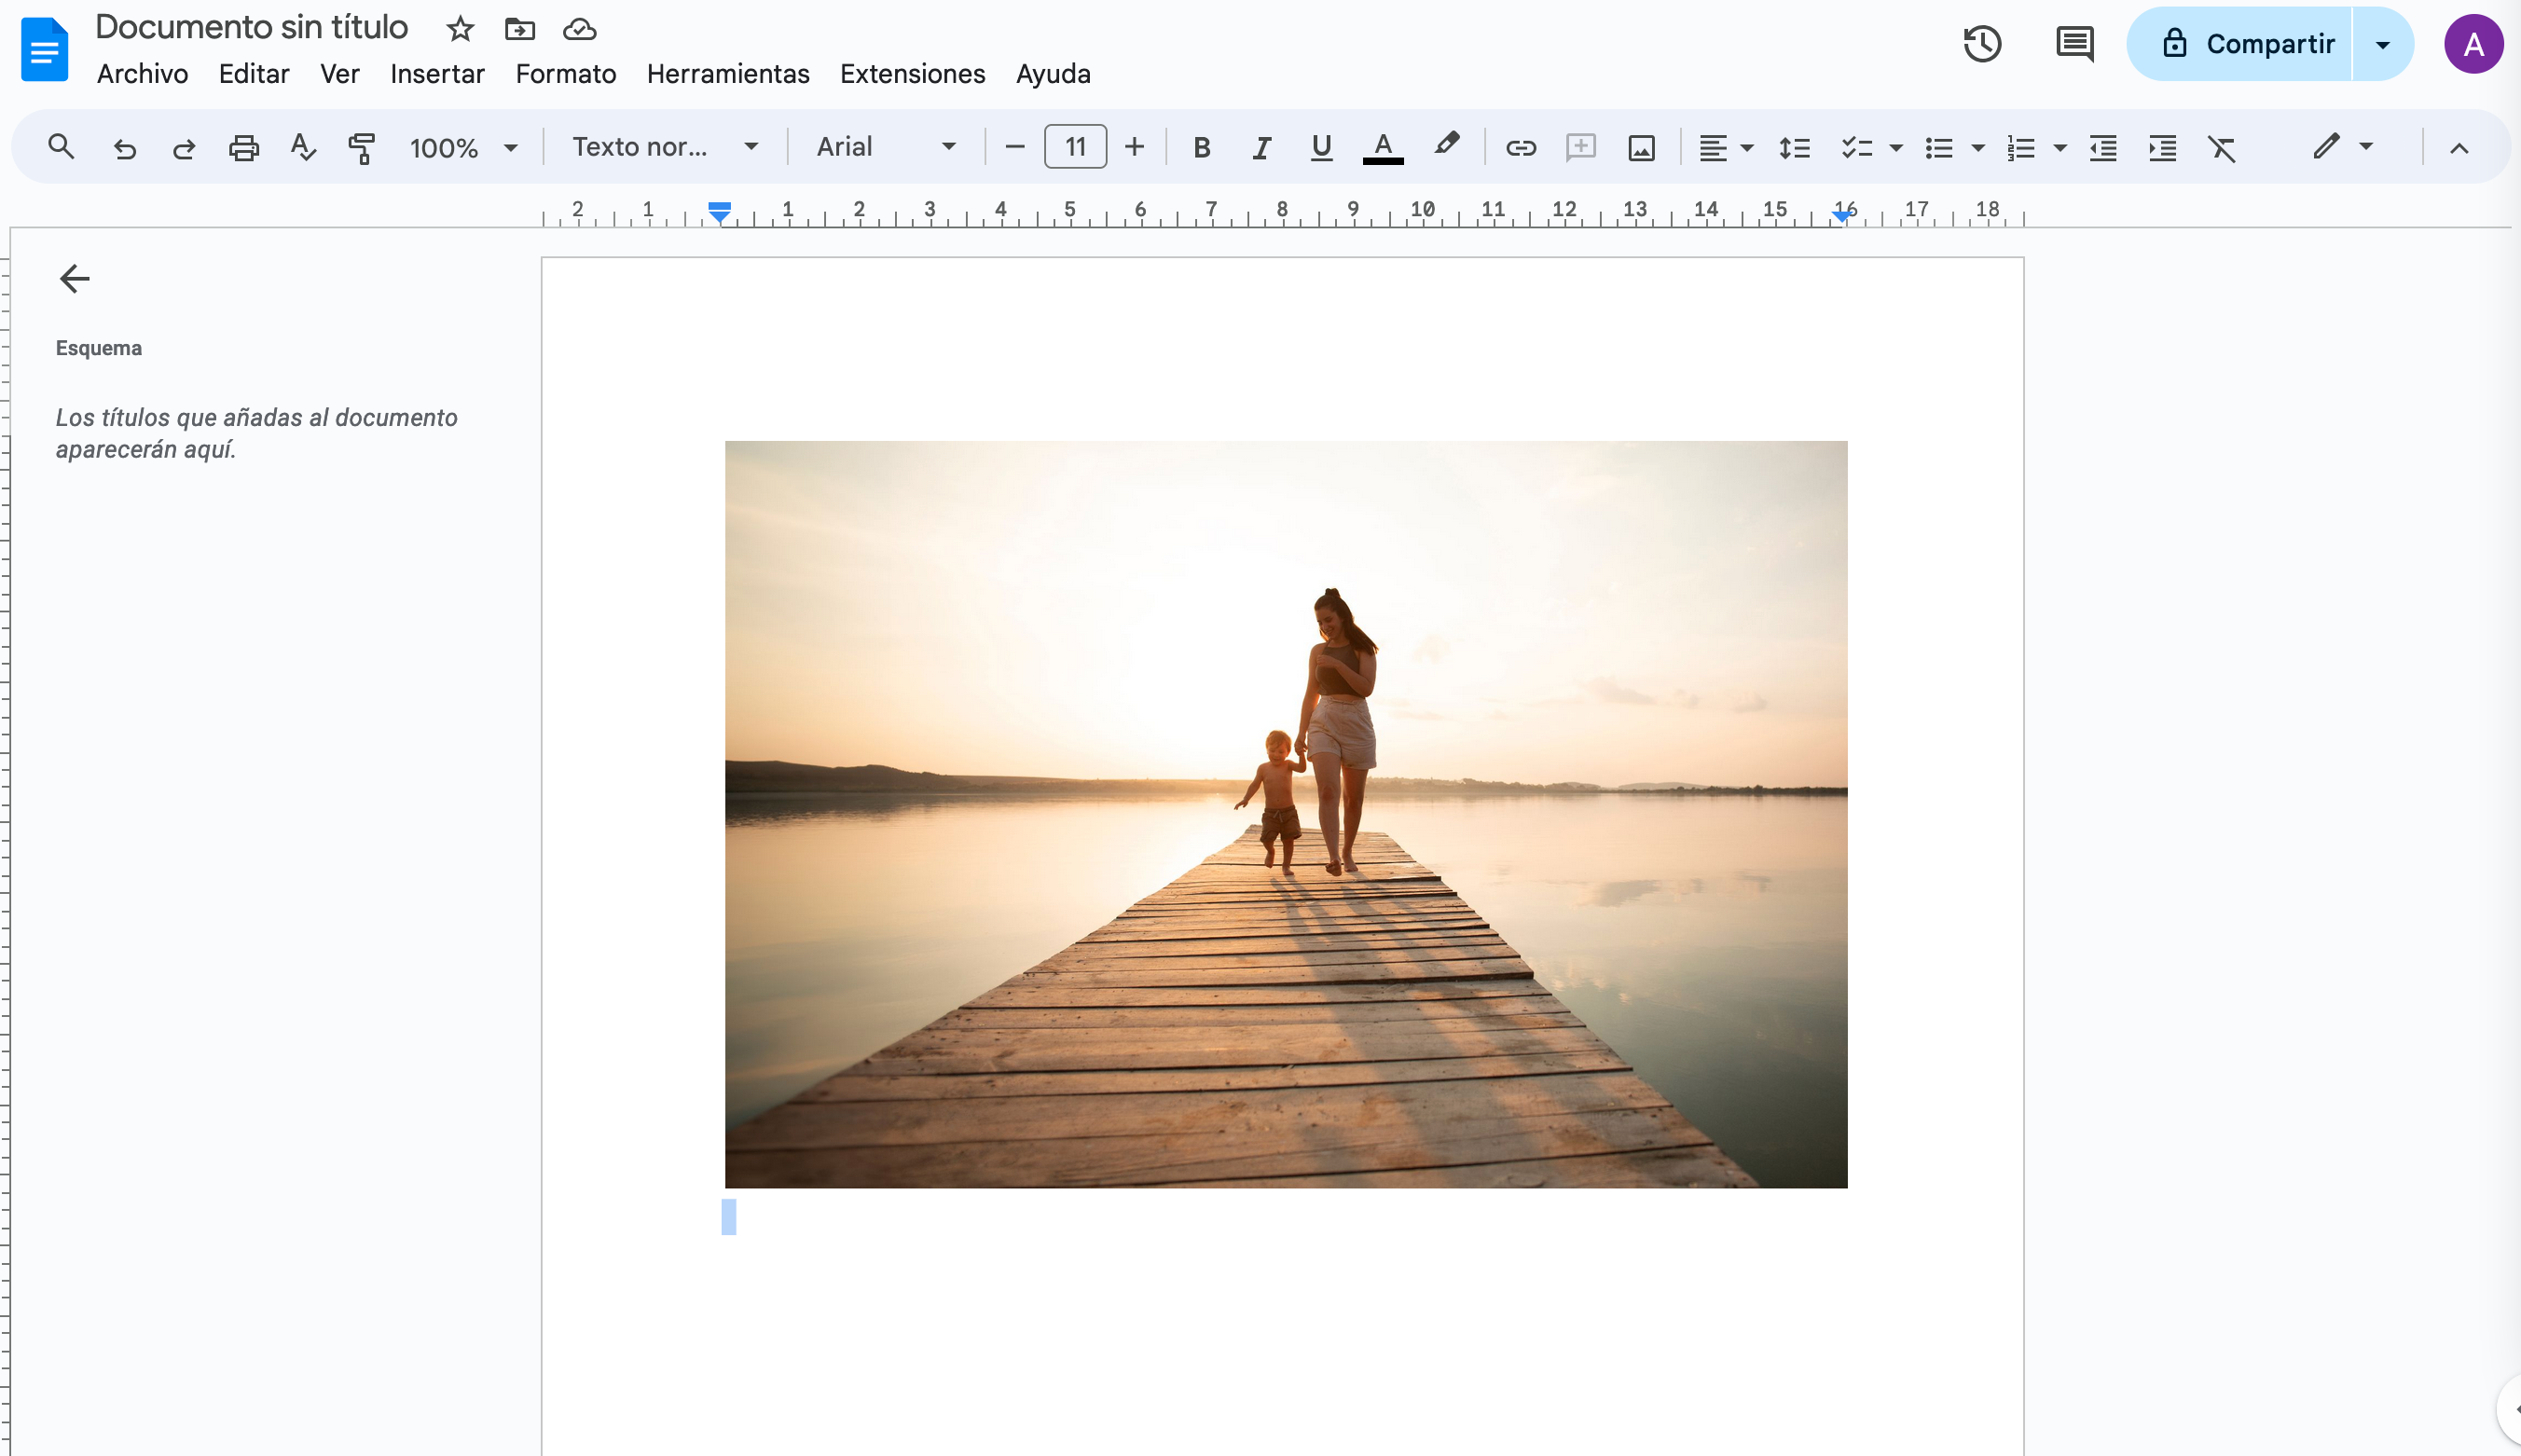
Task: Close outline with back arrow
Action: coord(75,278)
